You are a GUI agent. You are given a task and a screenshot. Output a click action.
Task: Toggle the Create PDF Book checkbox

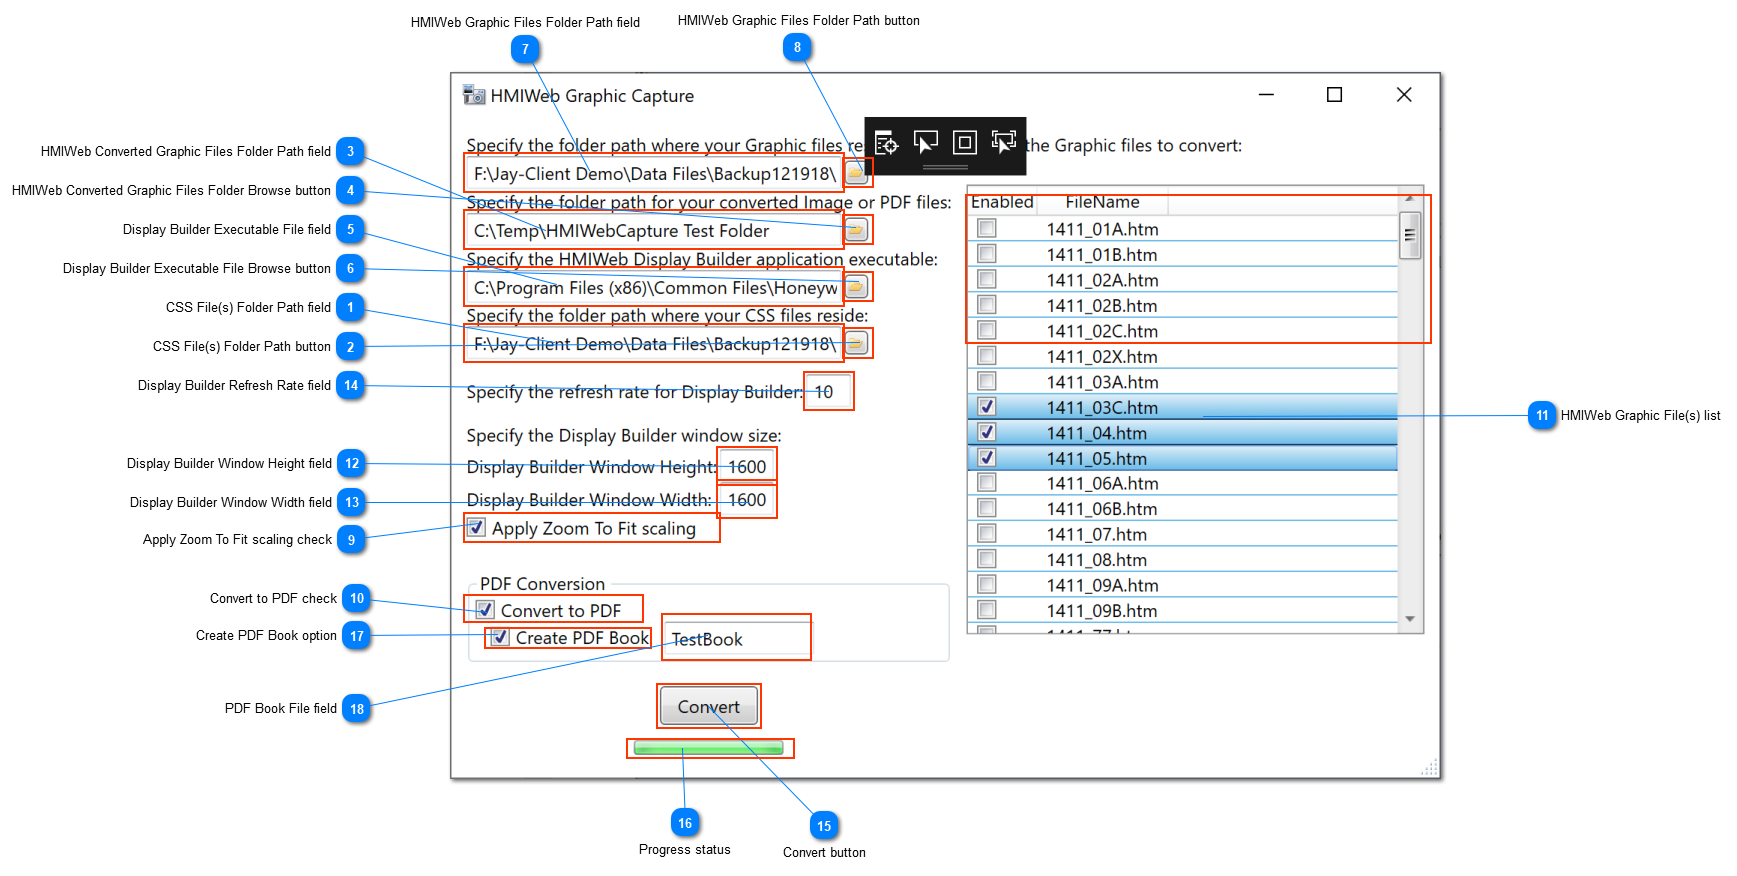[501, 637]
